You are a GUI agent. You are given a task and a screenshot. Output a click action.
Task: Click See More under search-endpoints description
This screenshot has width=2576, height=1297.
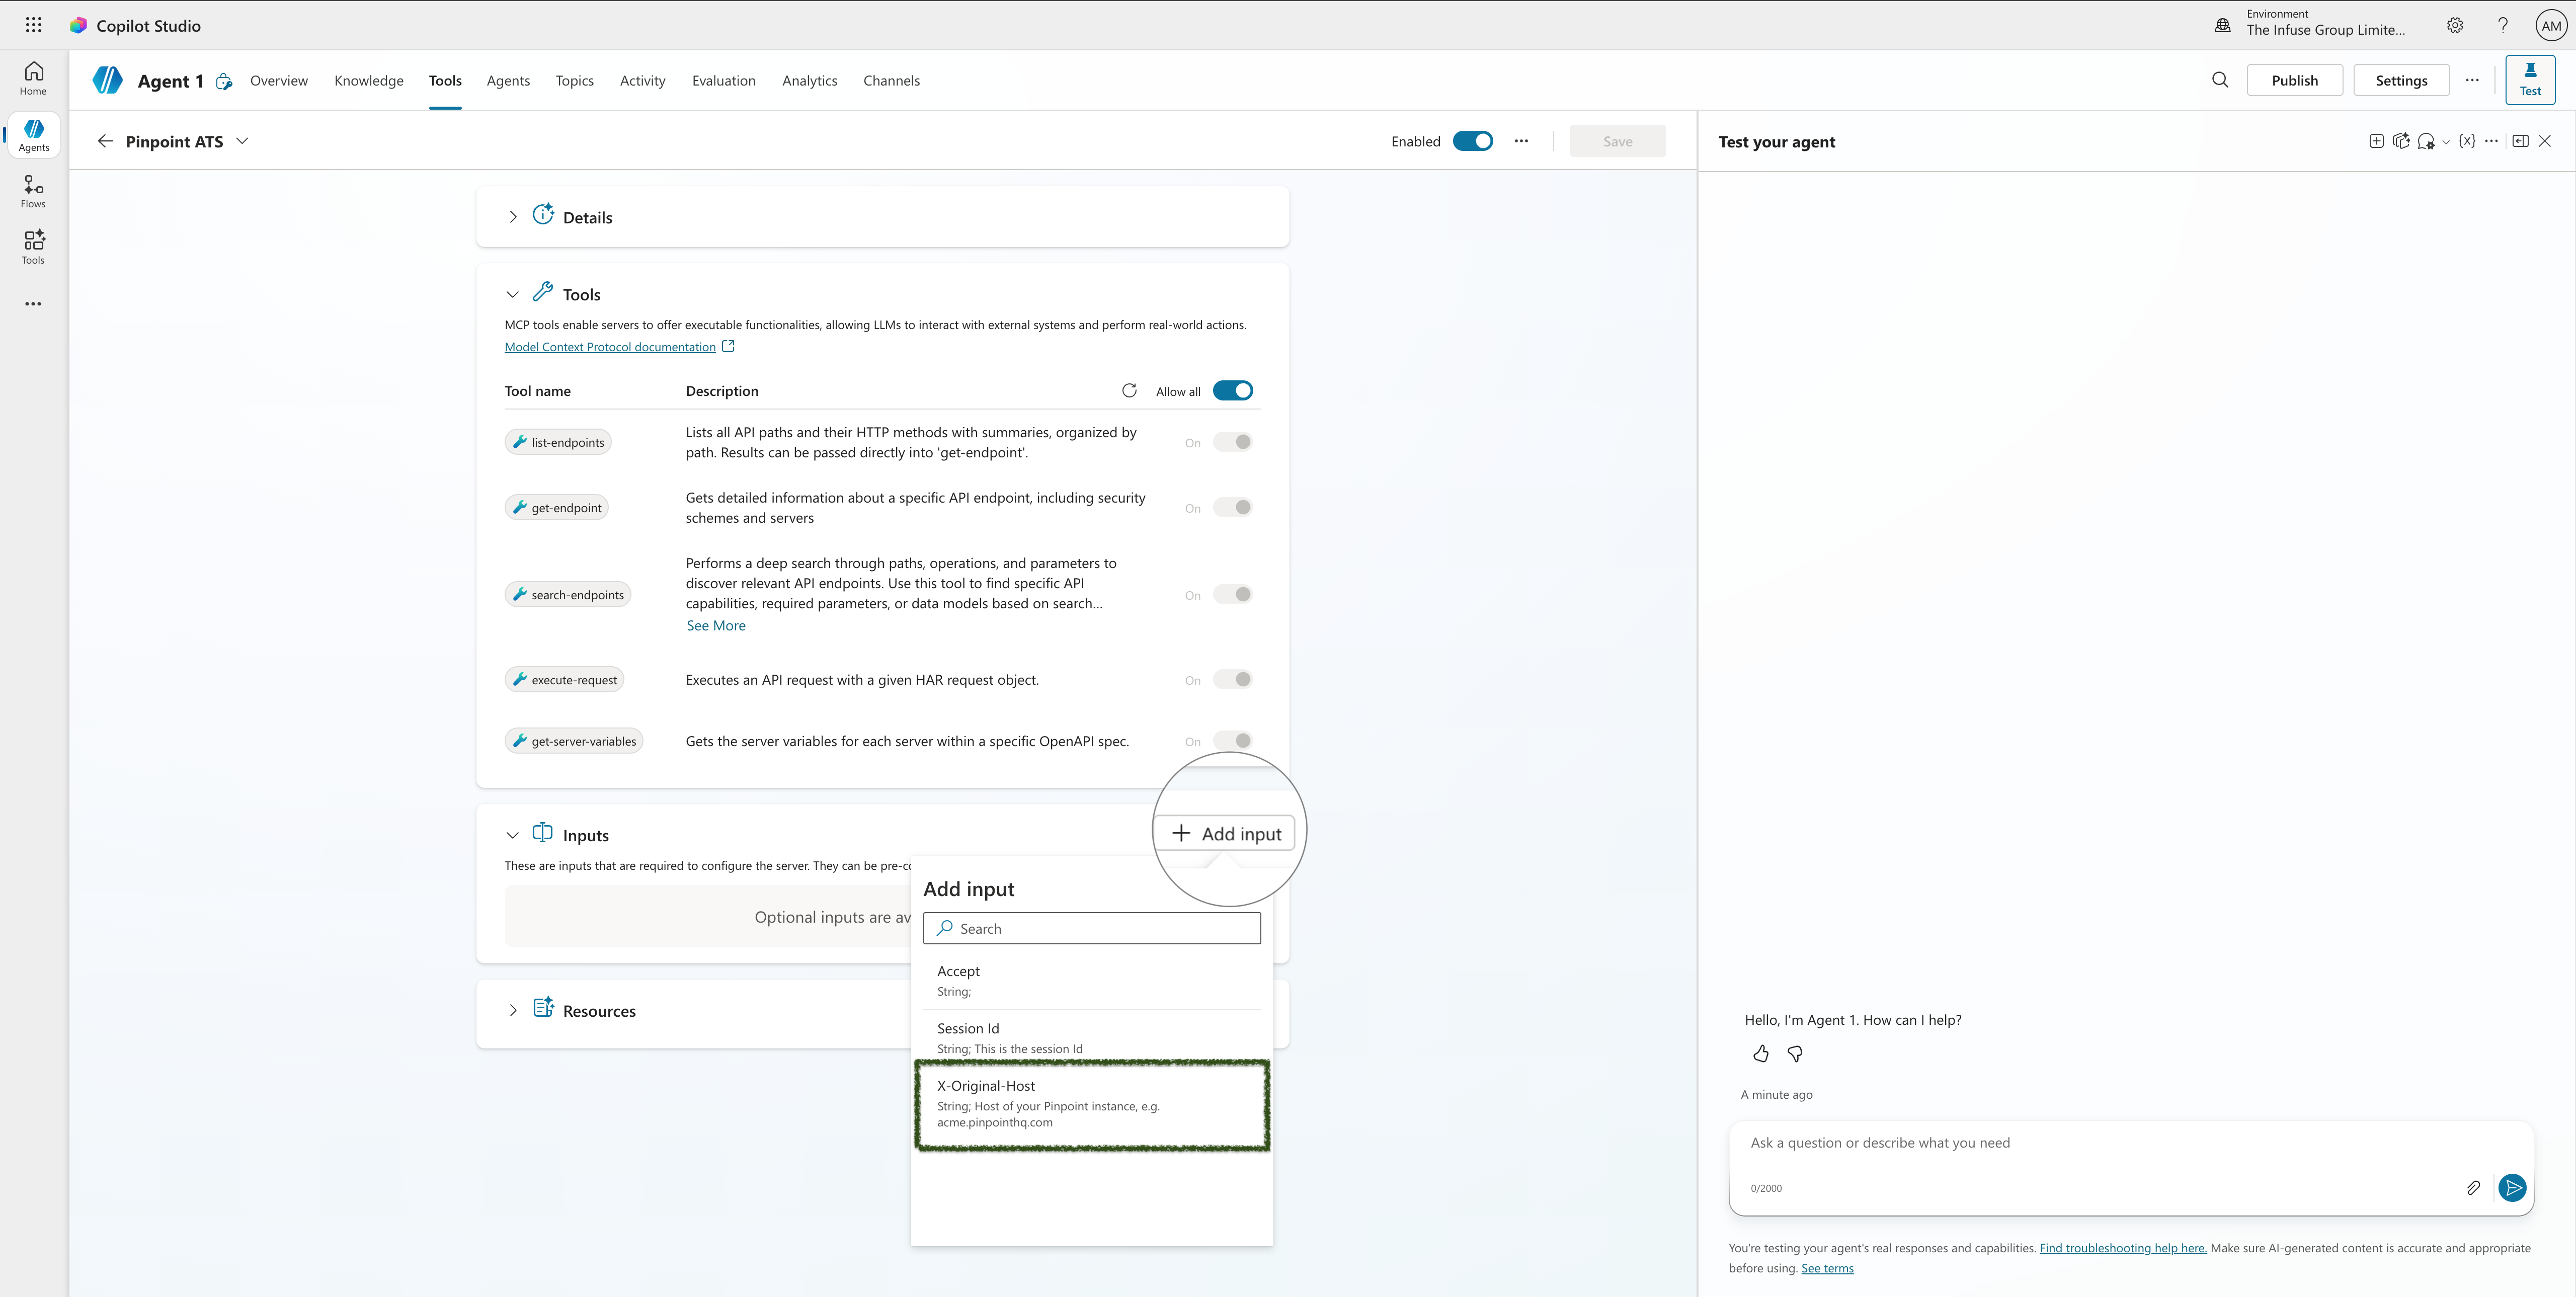click(x=716, y=625)
